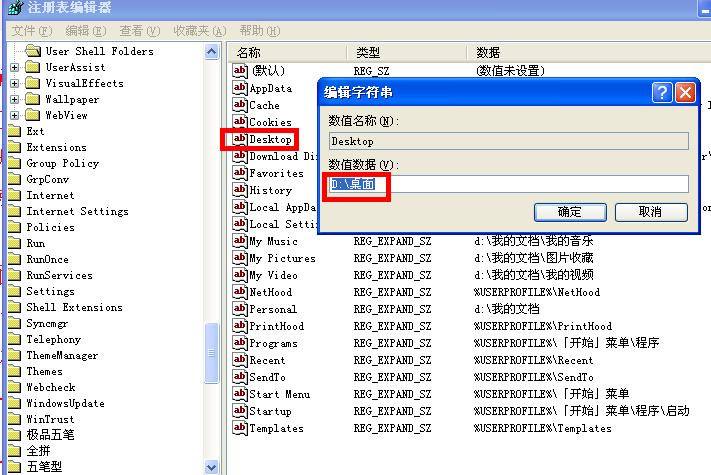Screen dimensions: 711x475
Task: Click the tree pane scrollbar thumb
Action: [x=211, y=353]
